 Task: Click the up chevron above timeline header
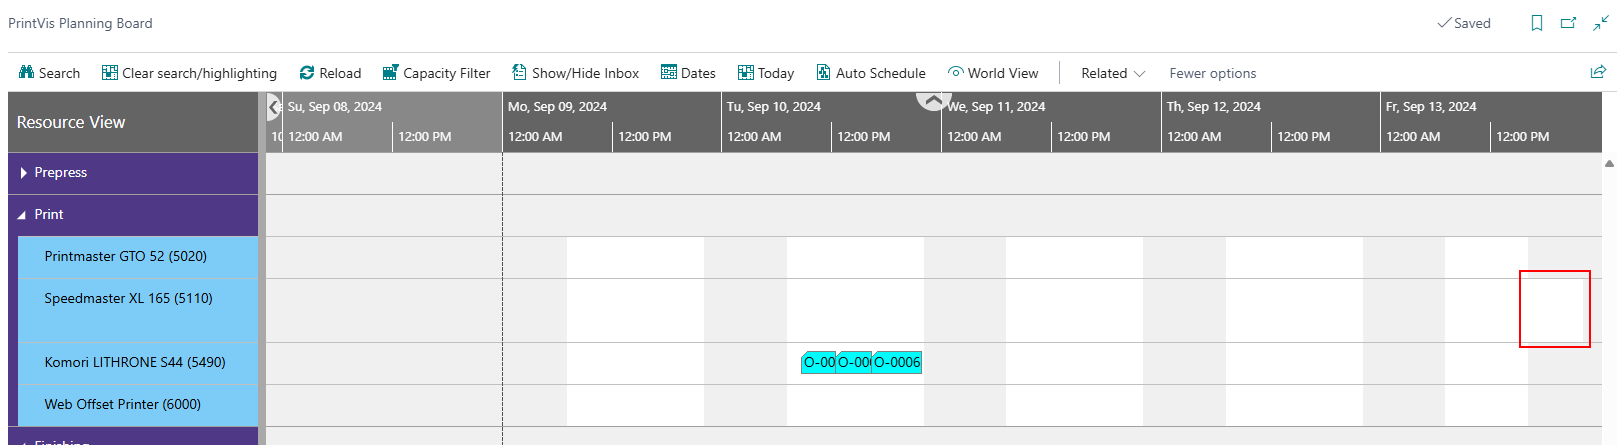point(933,100)
